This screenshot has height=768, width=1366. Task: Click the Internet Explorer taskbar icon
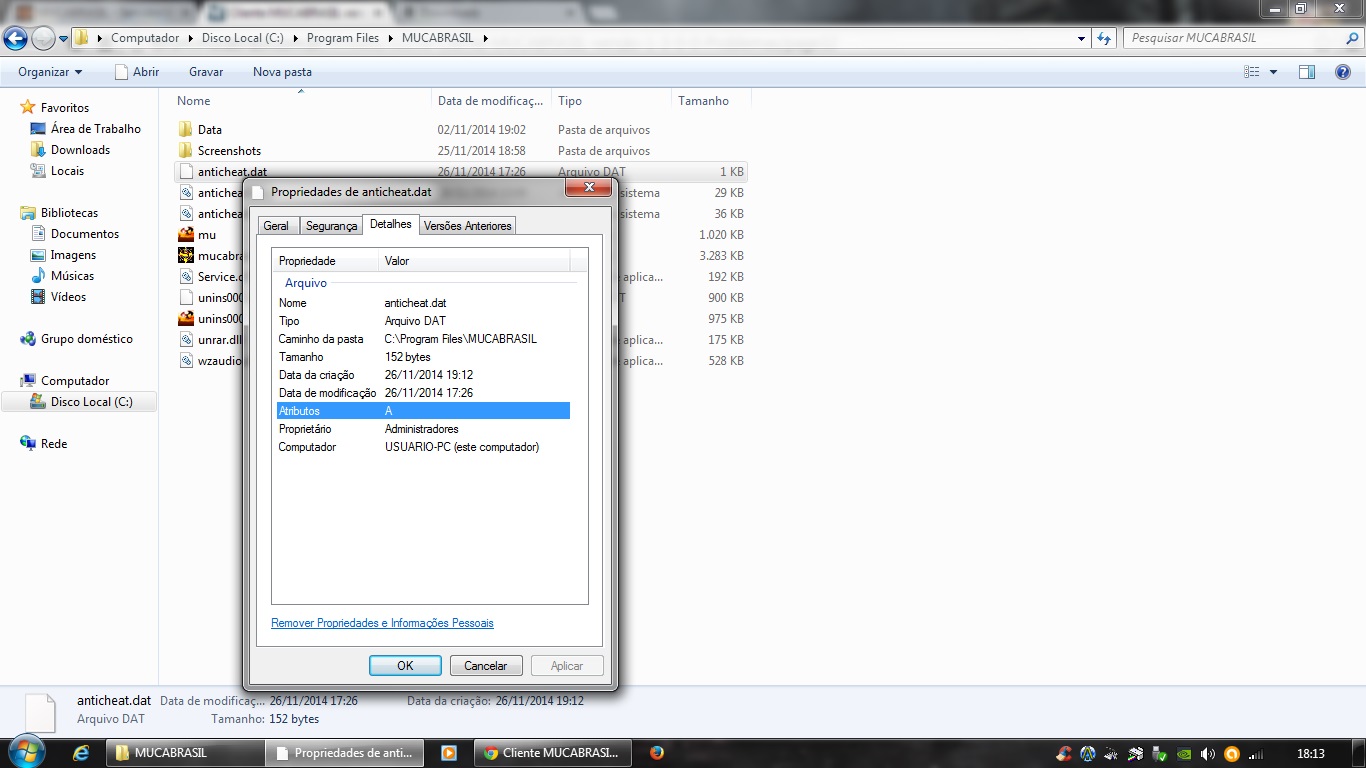(81, 753)
